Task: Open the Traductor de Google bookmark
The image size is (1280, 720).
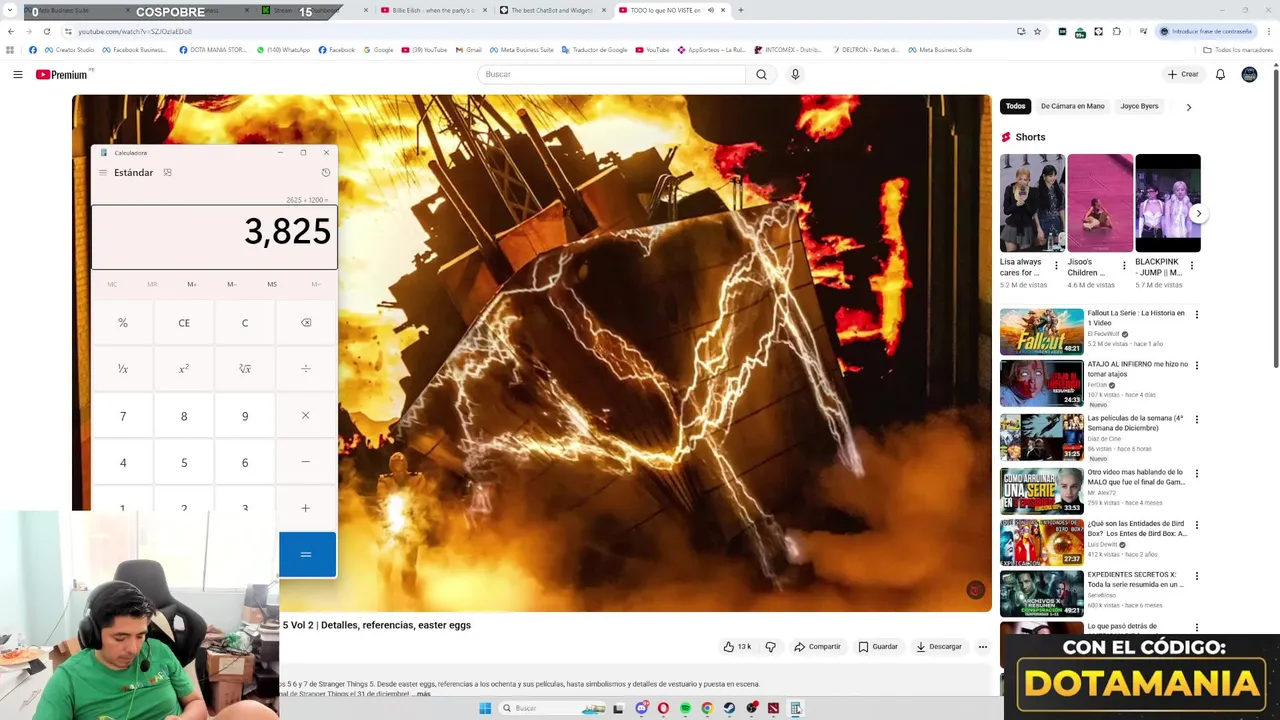Action: pos(596,50)
